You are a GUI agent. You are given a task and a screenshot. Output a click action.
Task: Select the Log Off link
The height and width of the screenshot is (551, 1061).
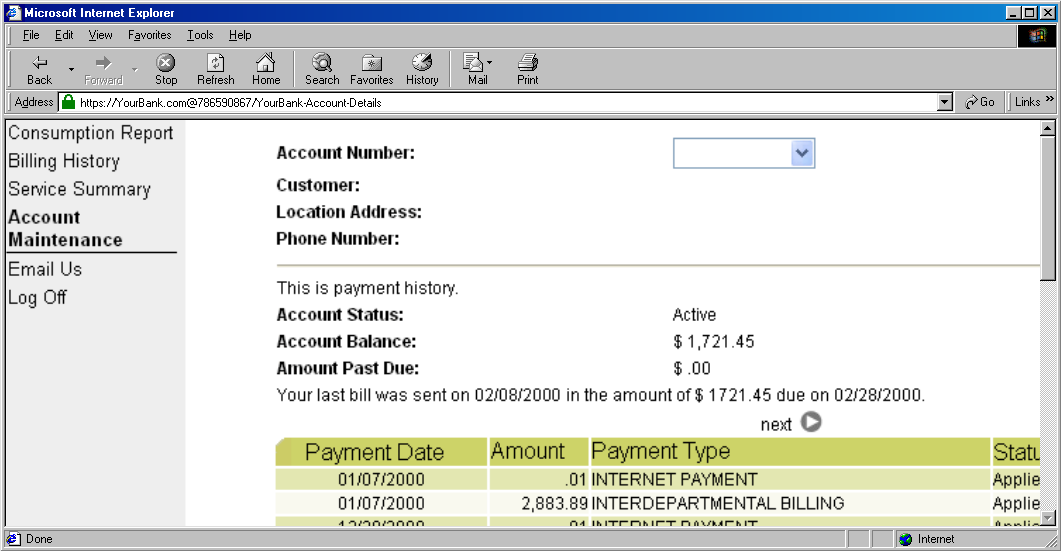click(x=38, y=297)
